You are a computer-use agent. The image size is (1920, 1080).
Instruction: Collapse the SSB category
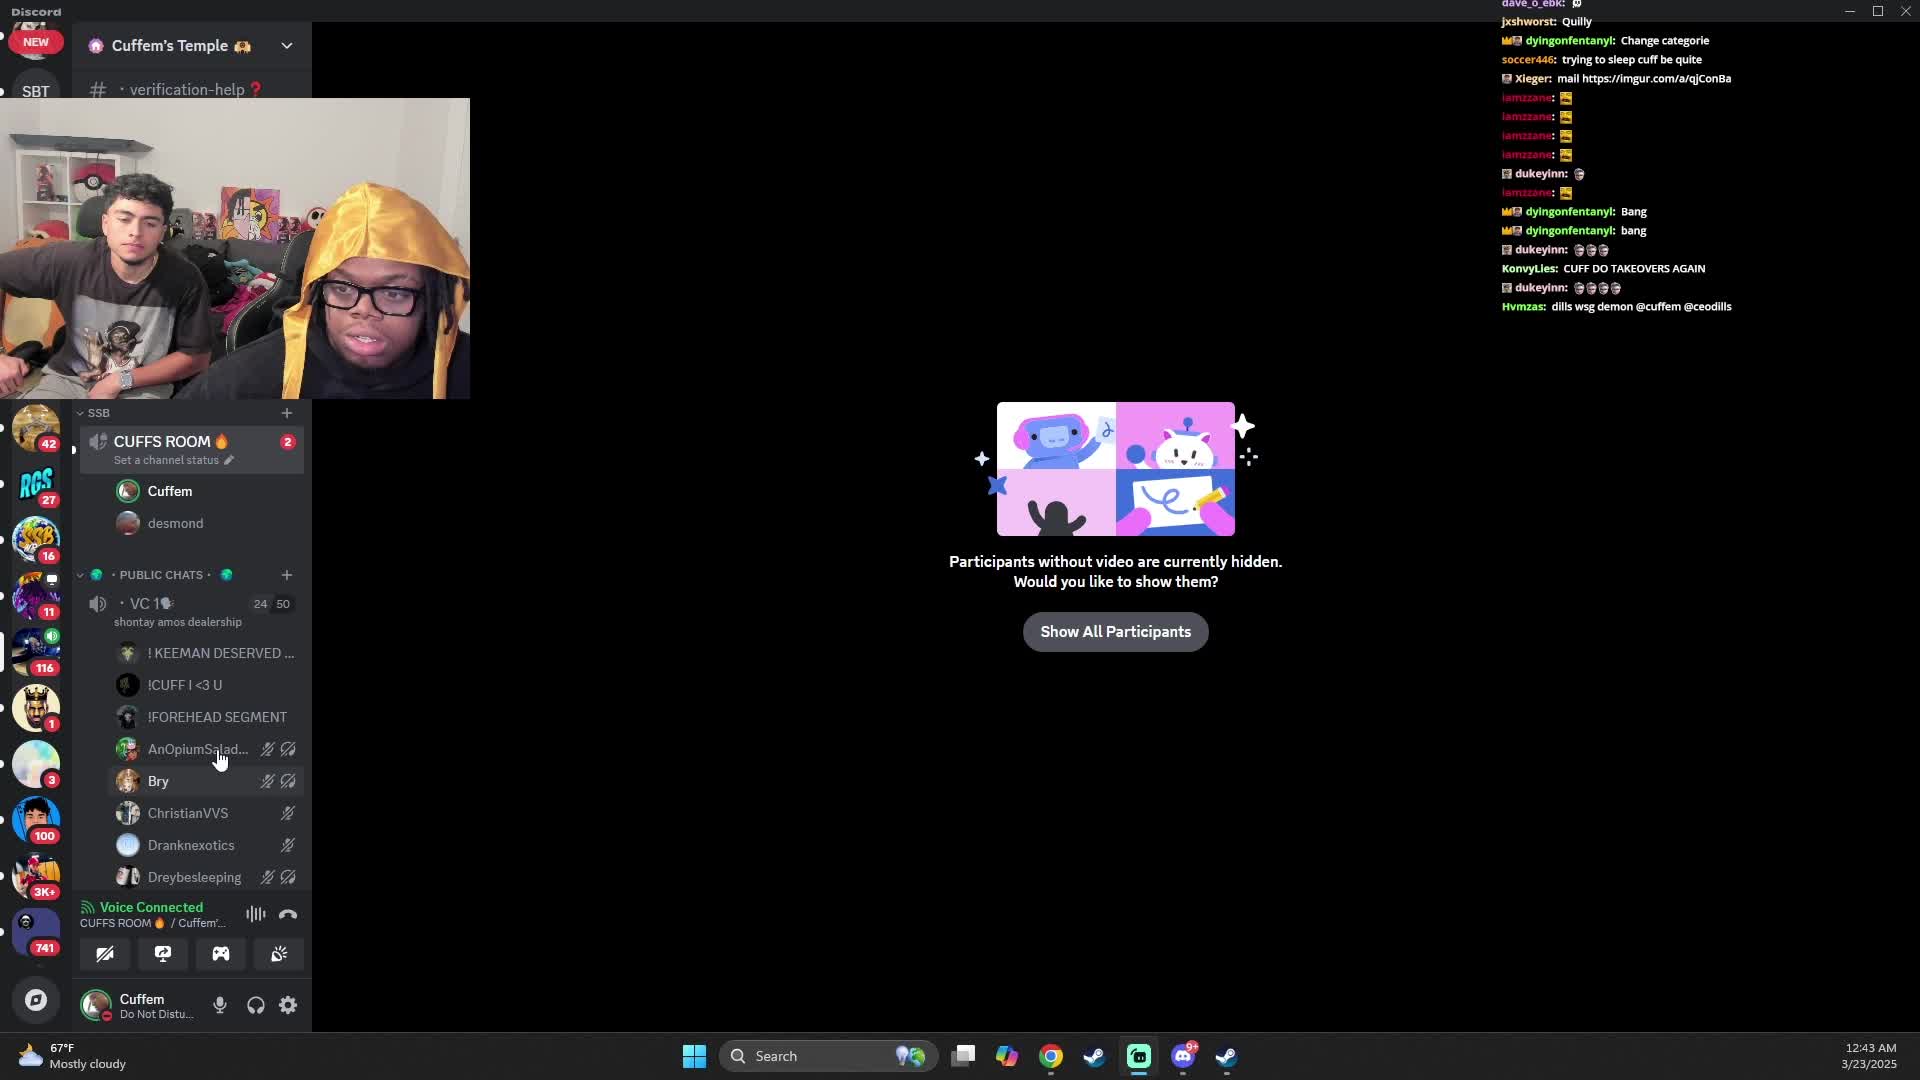pyautogui.click(x=96, y=413)
